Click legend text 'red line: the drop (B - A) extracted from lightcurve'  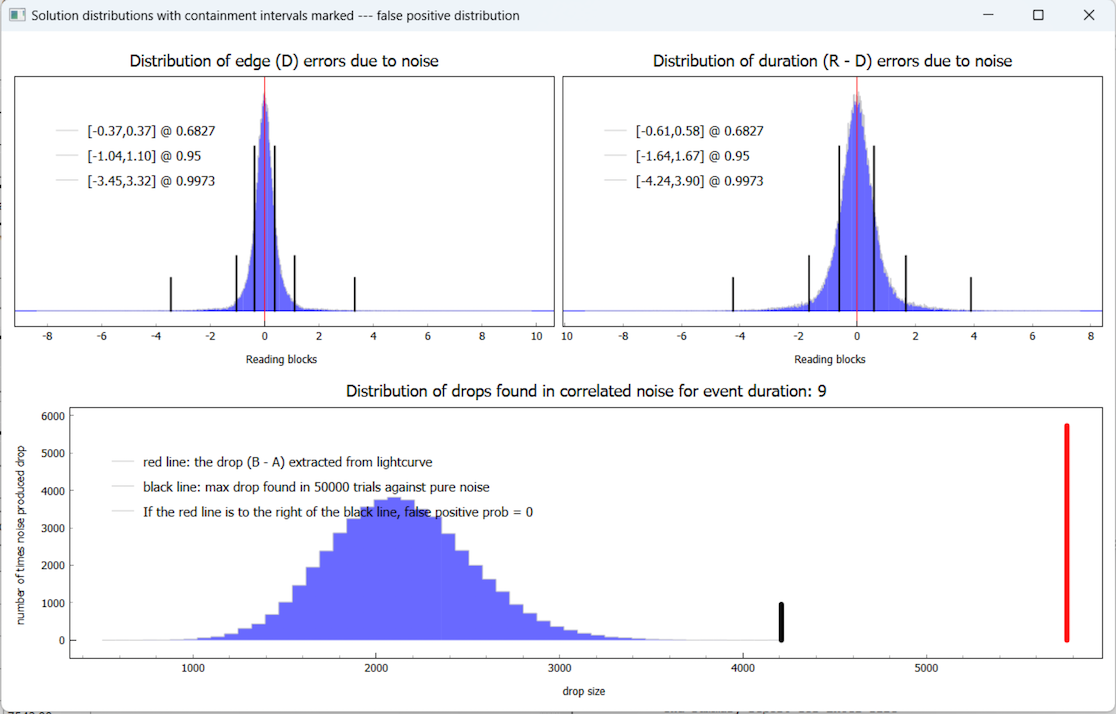pyautogui.click(x=288, y=462)
